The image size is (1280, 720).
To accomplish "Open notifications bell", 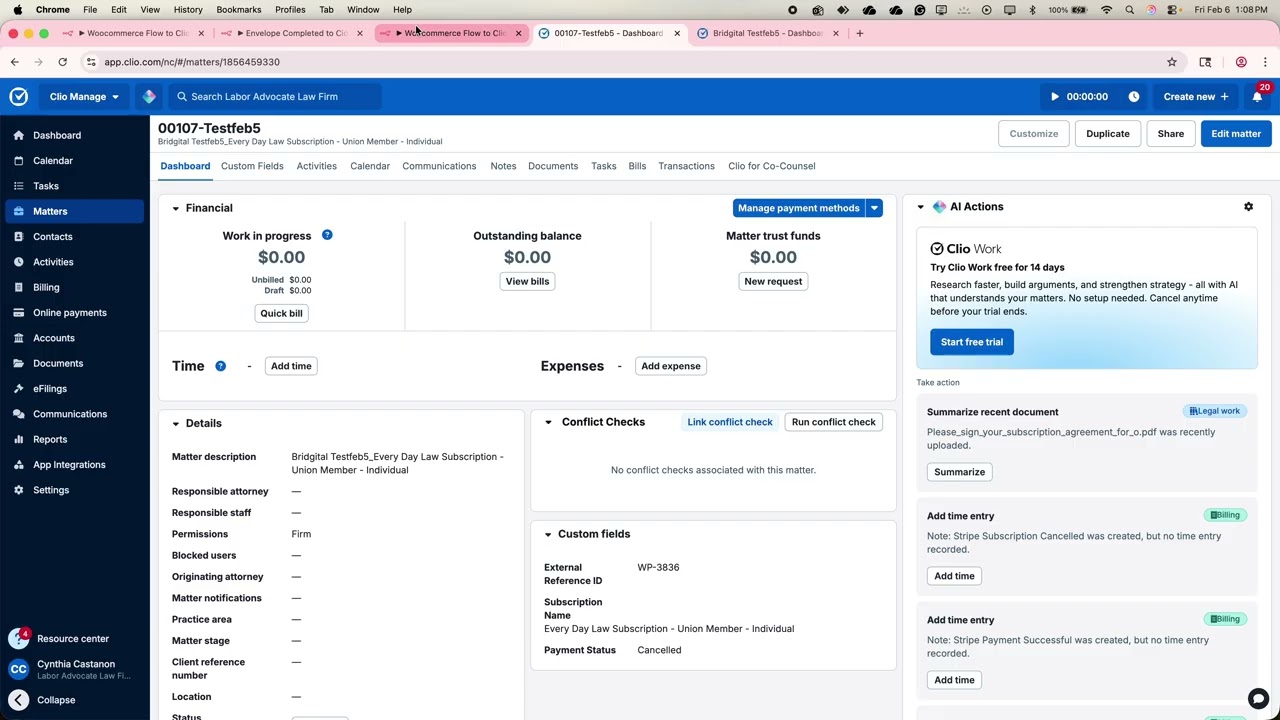I will (1257, 97).
